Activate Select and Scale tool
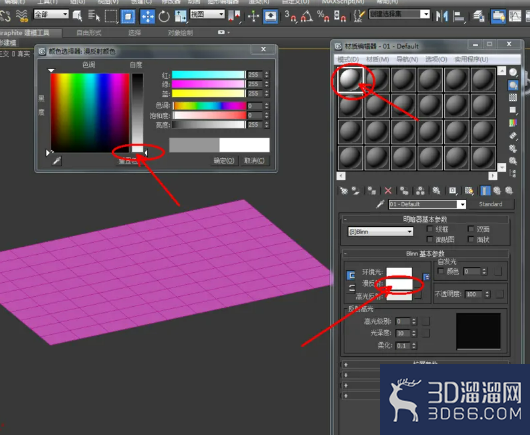Viewport: 530px width, 435px height. pos(180,16)
